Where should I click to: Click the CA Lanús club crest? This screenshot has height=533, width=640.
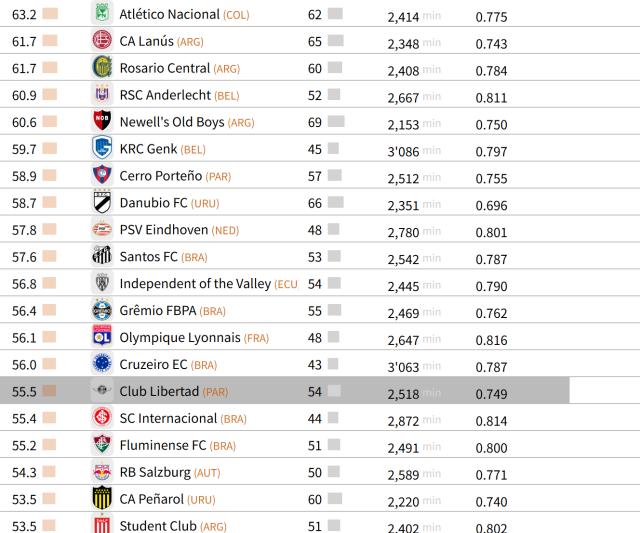[101, 41]
